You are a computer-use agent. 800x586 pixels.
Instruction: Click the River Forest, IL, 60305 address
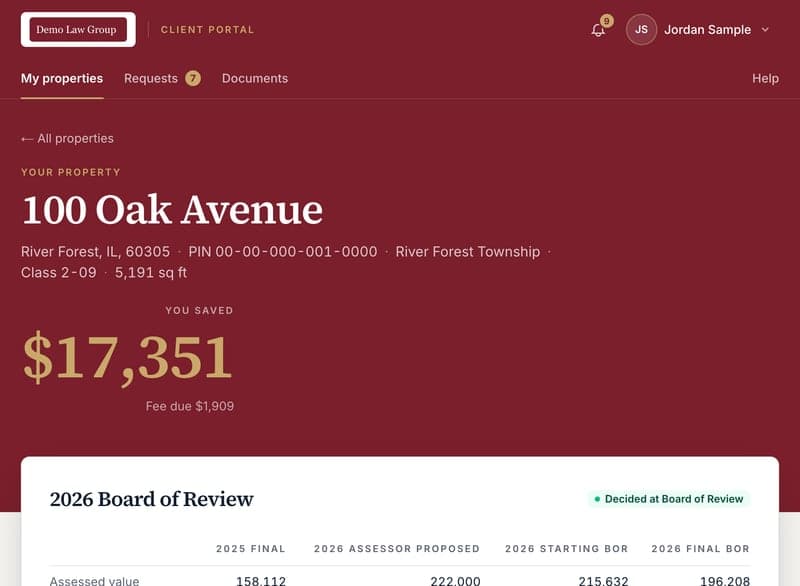[95, 251]
